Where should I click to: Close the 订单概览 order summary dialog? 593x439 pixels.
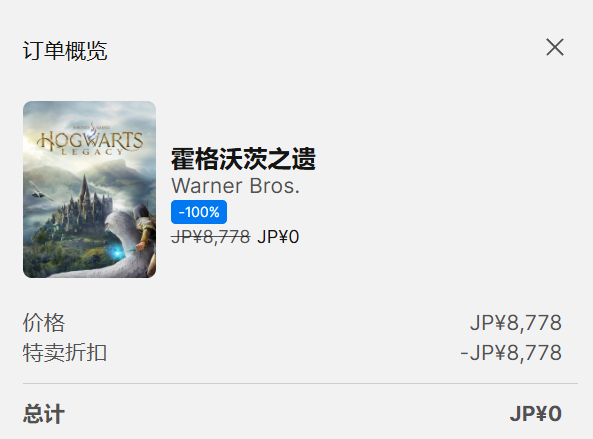click(555, 47)
